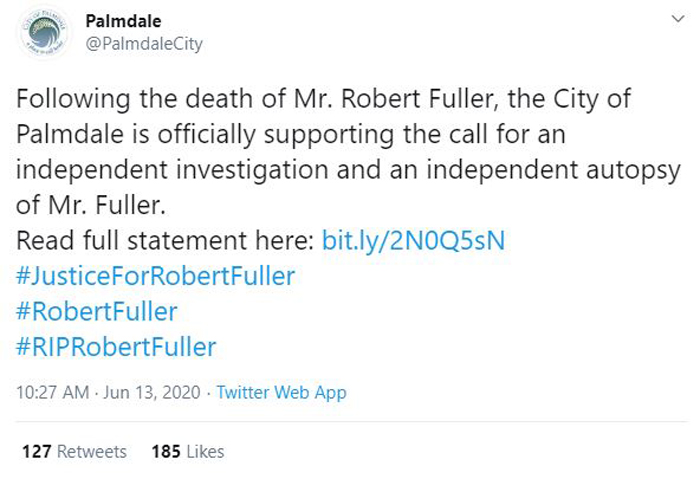Open the @PalmdaleCity handle link
The image size is (700, 479).
[144, 44]
